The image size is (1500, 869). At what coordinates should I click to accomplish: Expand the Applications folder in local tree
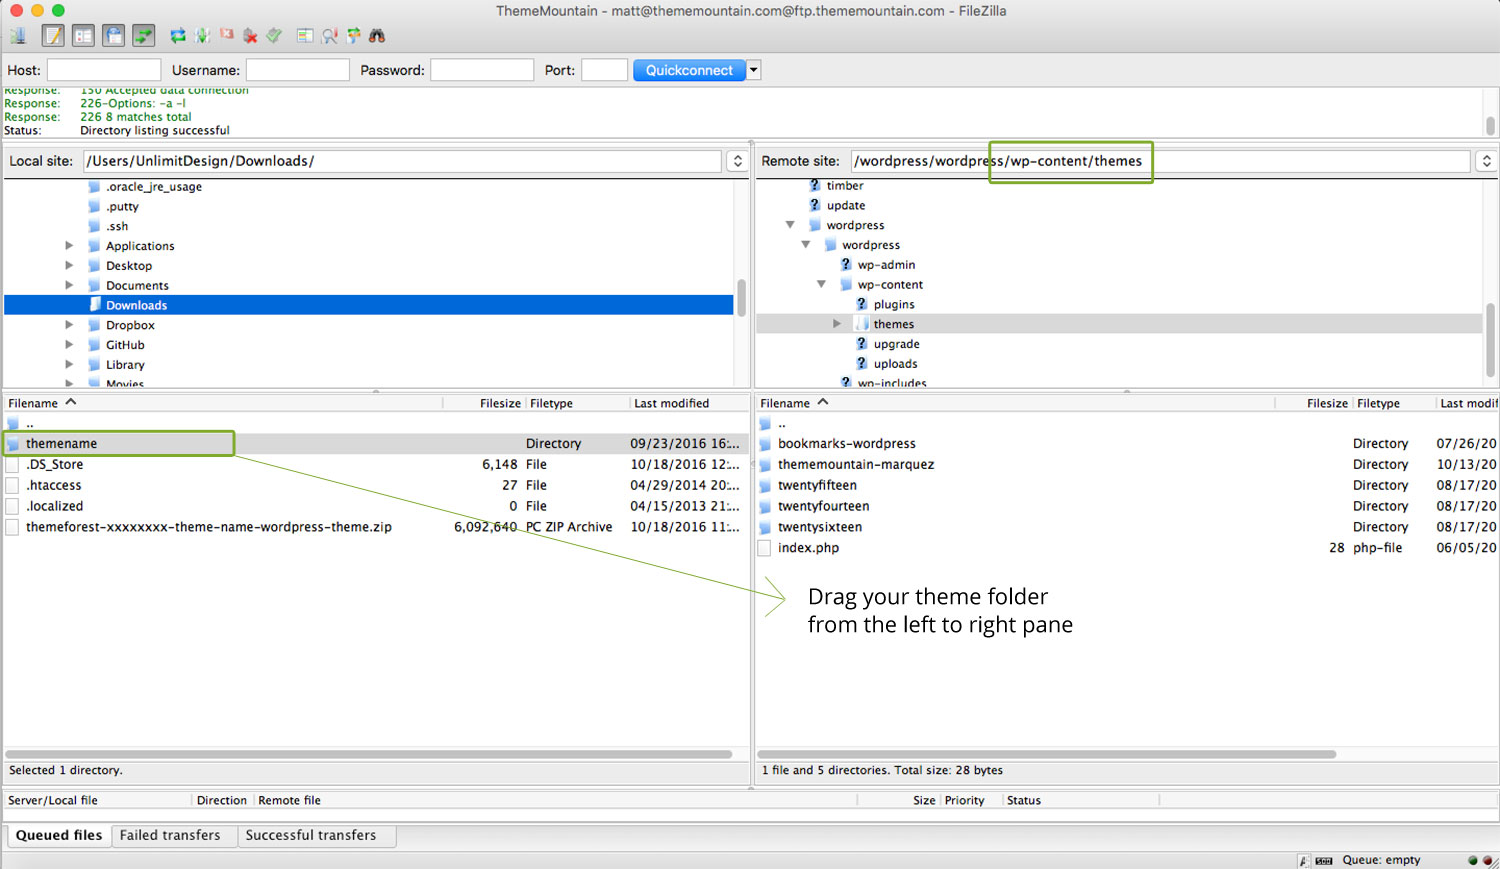coord(69,246)
